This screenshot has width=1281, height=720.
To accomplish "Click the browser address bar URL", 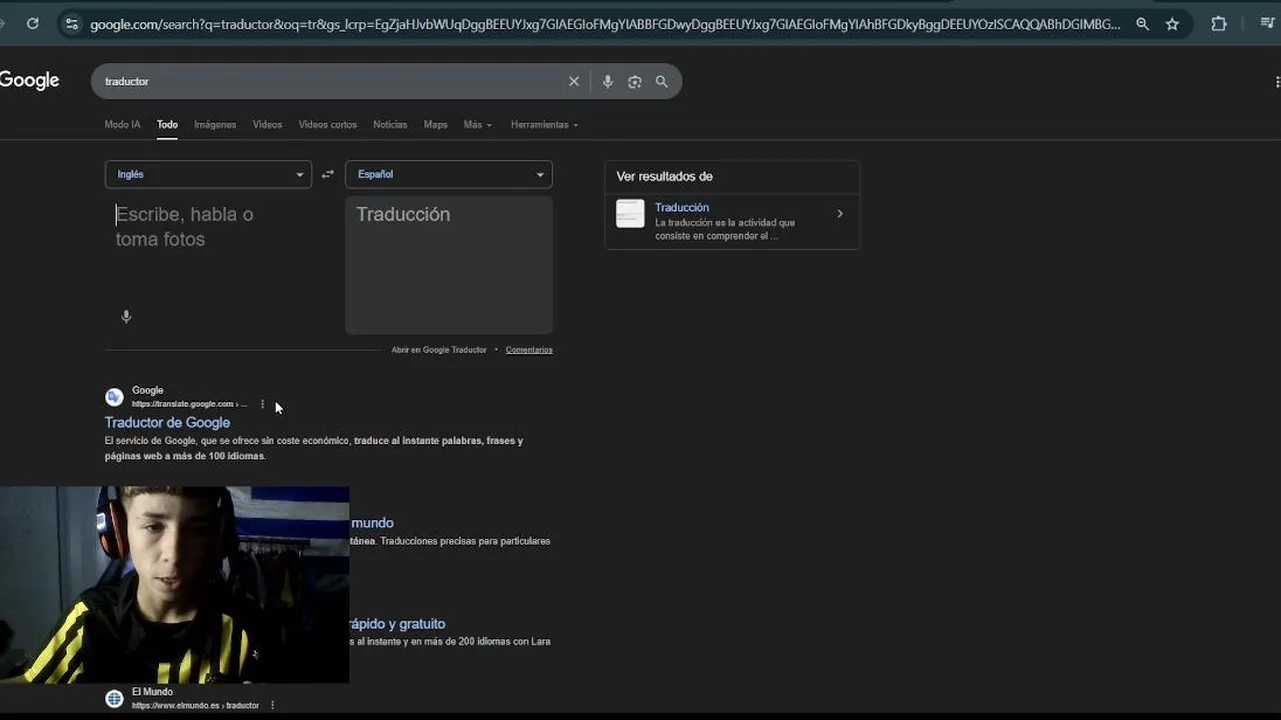I will tap(605, 24).
